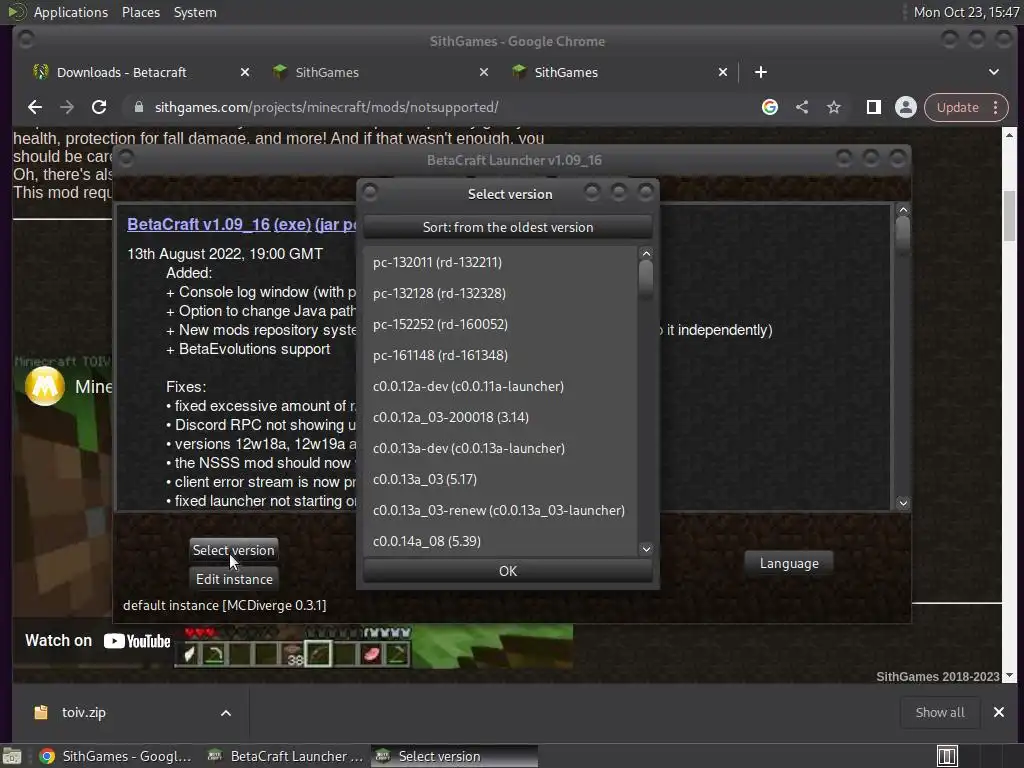Select version c0.0.14a_08 (5.39)
Screen dimensions: 1024x768
(500, 541)
